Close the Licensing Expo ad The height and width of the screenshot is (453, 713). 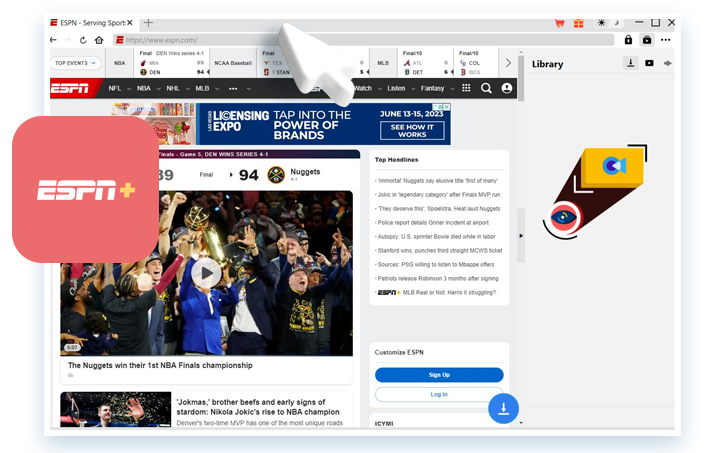coord(447,107)
